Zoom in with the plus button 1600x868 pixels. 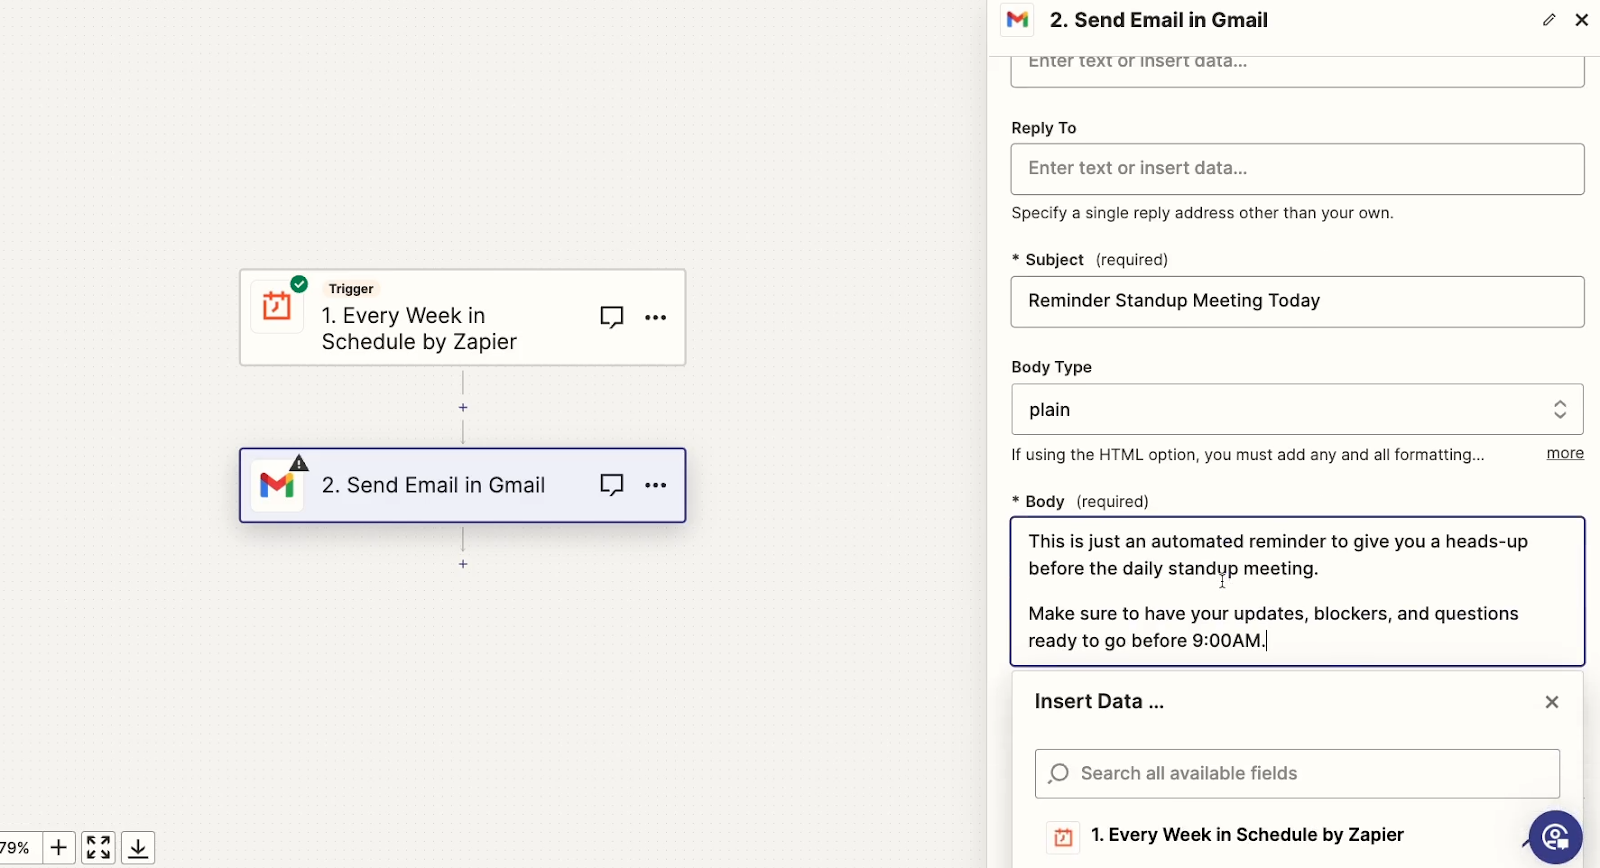59,848
